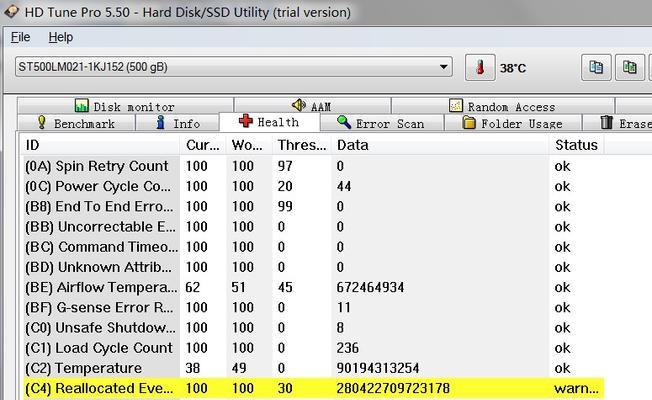Sort by the Status column header
Viewport: 652px width, 400px height.
pos(577,145)
